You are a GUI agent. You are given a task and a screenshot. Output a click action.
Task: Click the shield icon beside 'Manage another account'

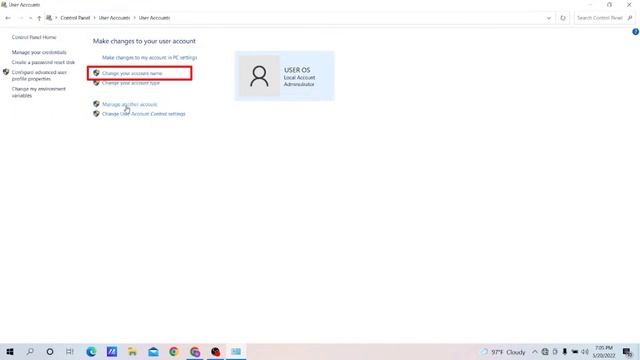[x=96, y=104]
